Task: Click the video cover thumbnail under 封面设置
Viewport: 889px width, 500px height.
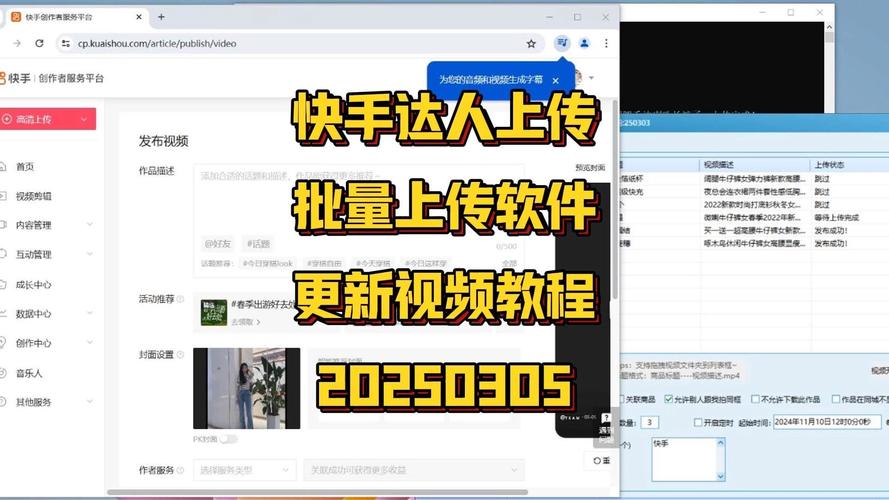Action: (246, 388)
